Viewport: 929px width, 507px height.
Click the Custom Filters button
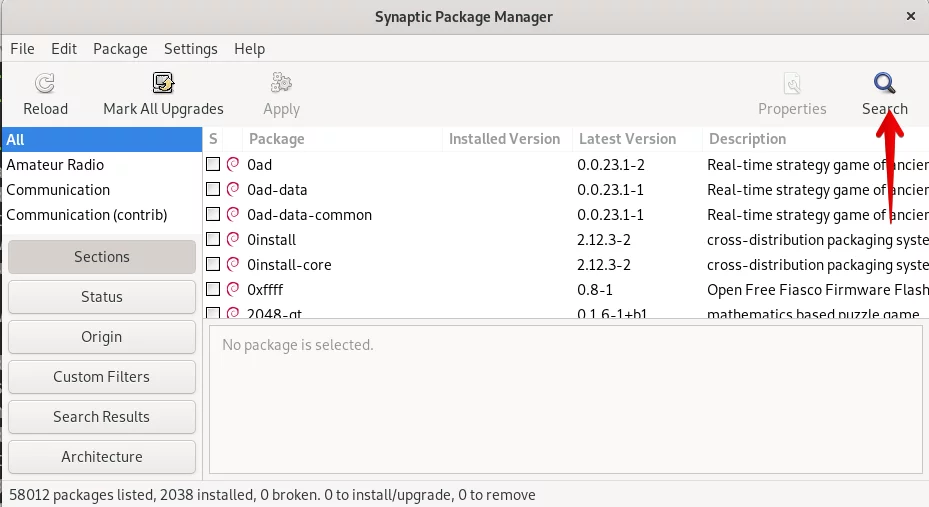(102, 377)
